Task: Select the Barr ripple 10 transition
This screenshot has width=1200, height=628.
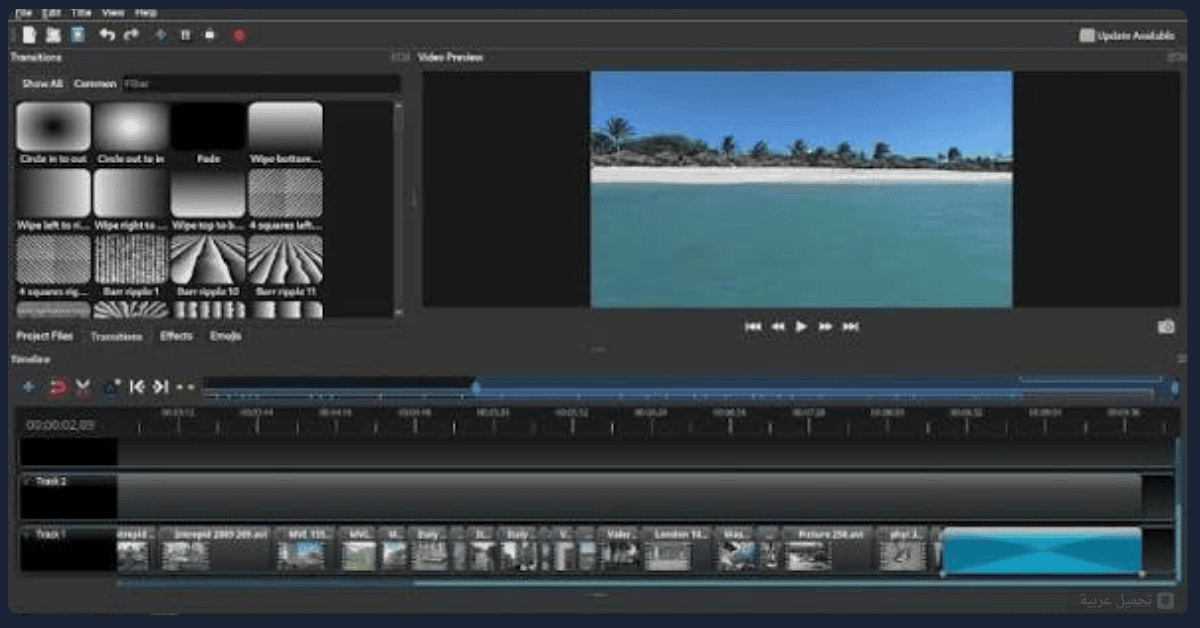Action: [208, 267]
